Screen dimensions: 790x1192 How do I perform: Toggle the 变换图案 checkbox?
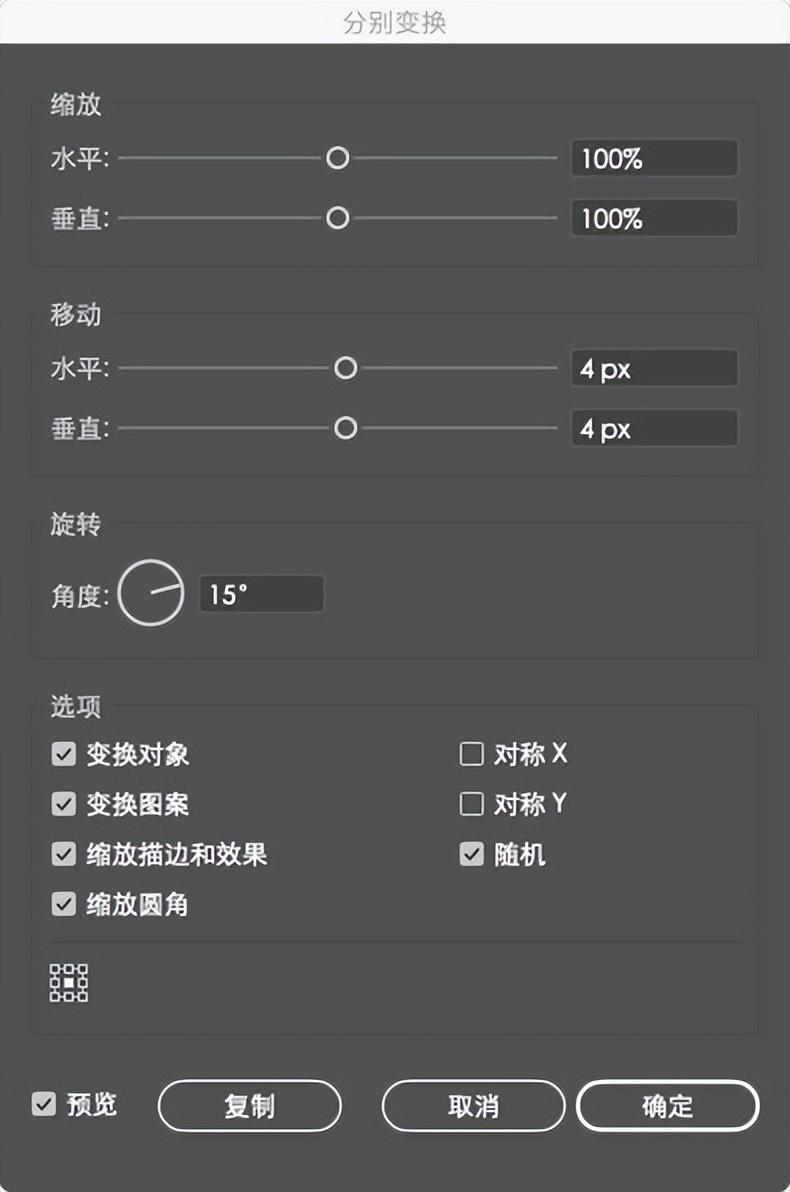click(64, 804)
